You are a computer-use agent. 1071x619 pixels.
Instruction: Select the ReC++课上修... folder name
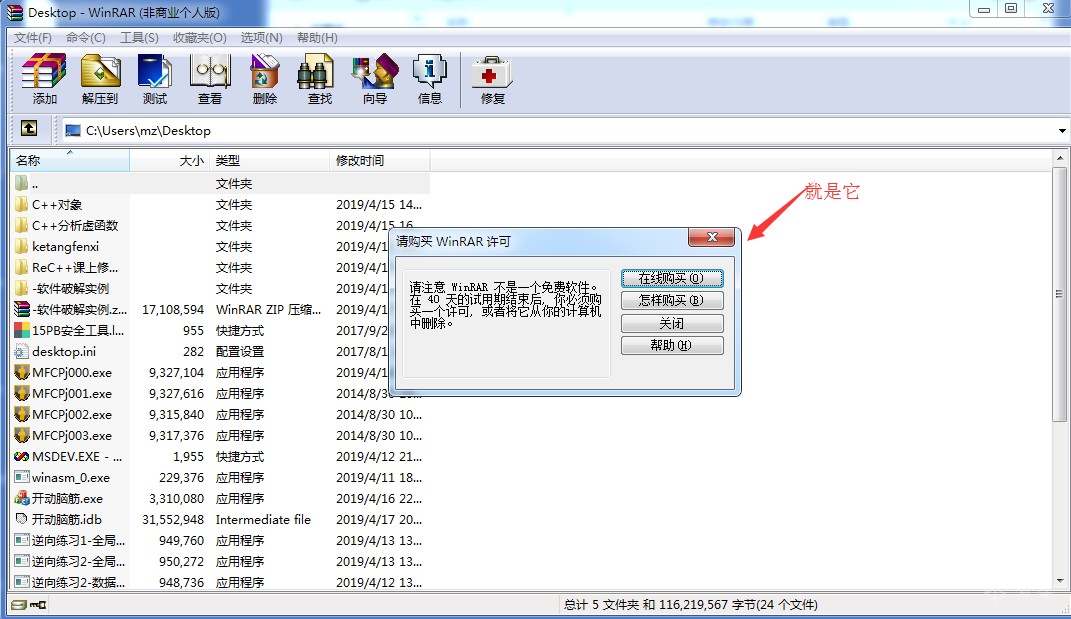coord(75,268)
